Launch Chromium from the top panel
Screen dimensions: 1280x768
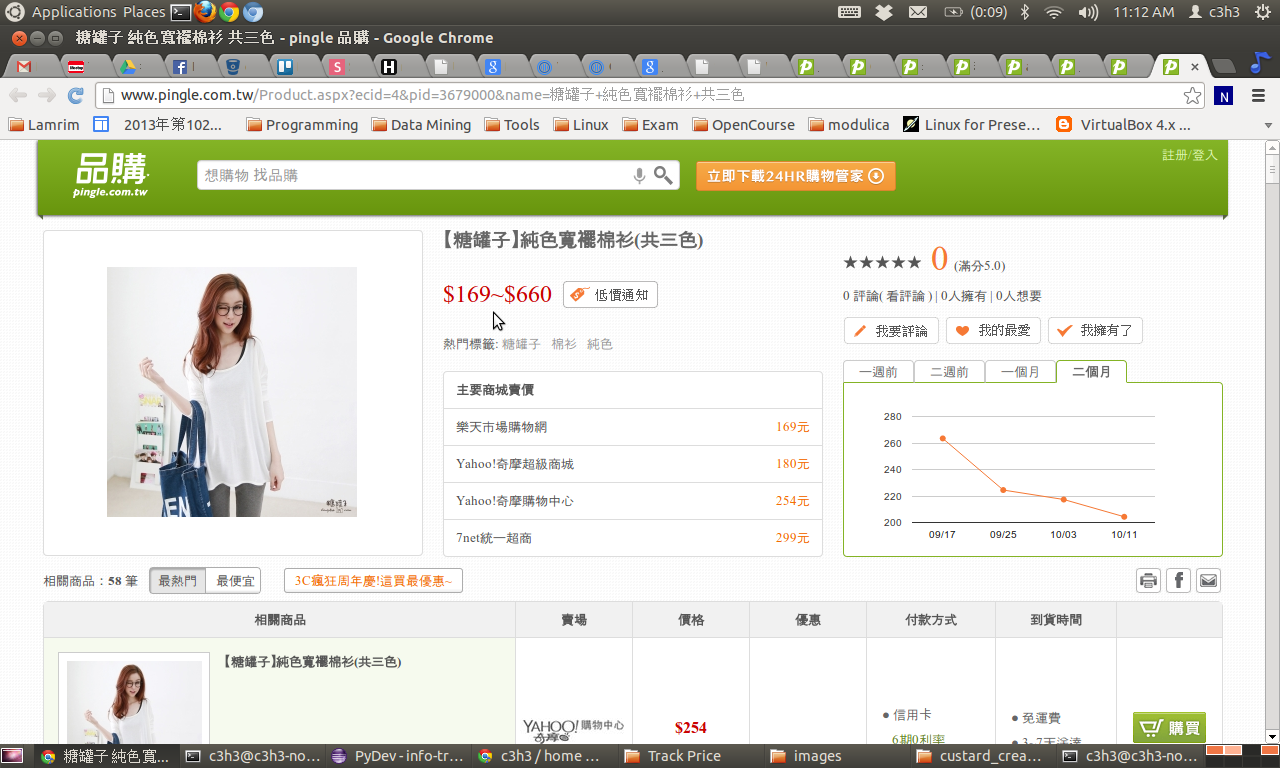point(253,12)
